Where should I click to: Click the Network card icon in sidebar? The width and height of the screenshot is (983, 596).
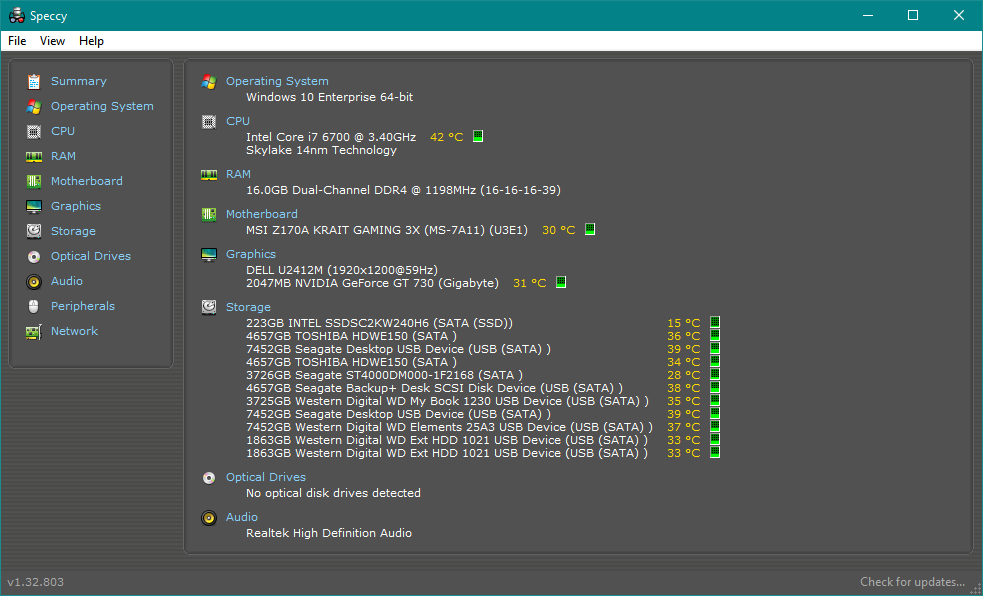34,332
